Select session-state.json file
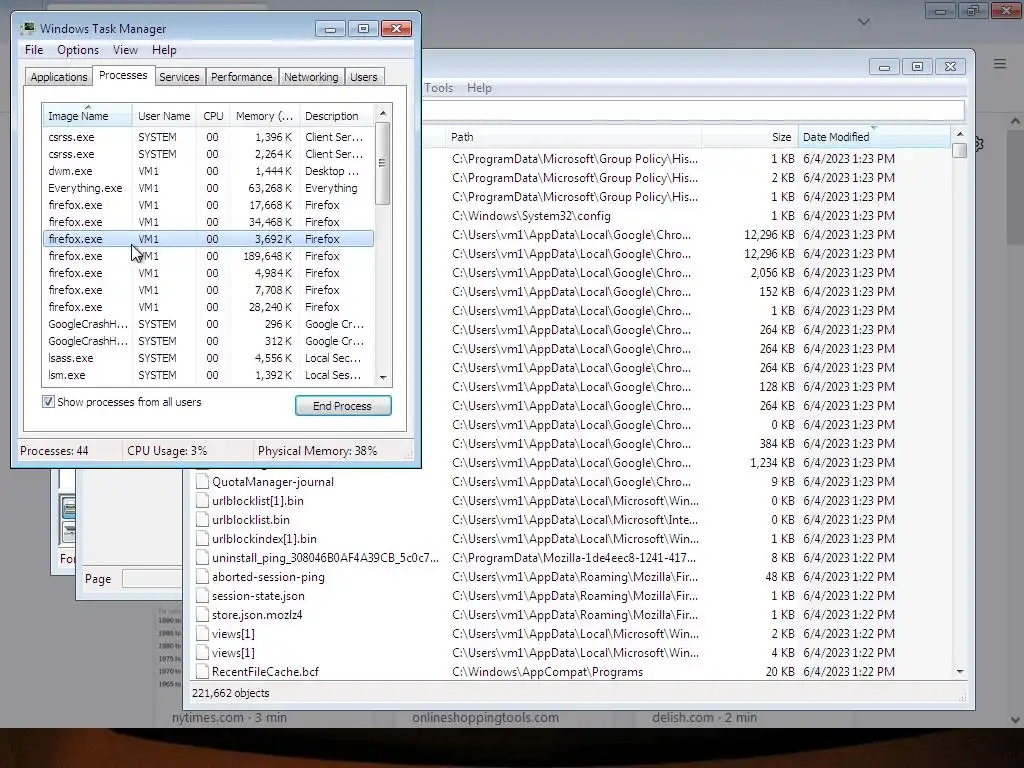Viewport: 1024px width, 768px height. [x=259, y=596]
